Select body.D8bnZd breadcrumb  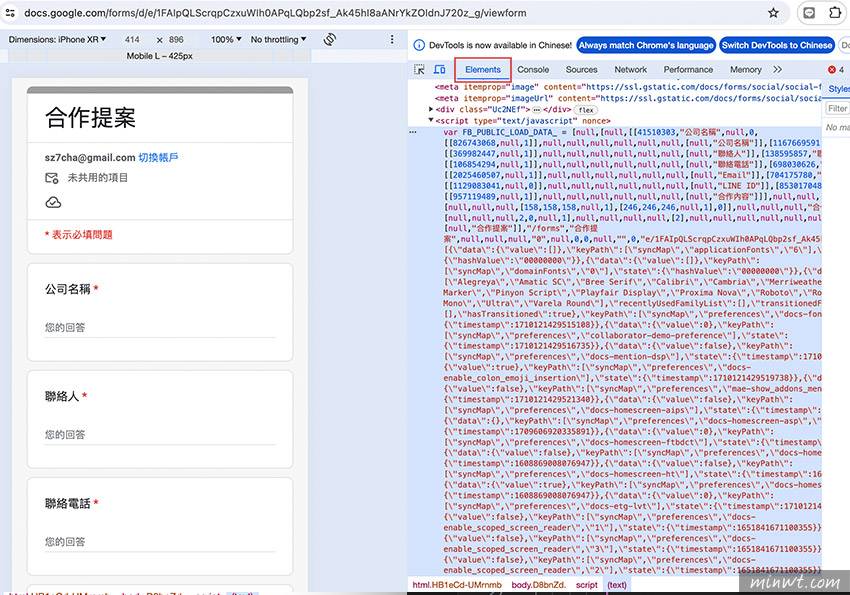538,585
